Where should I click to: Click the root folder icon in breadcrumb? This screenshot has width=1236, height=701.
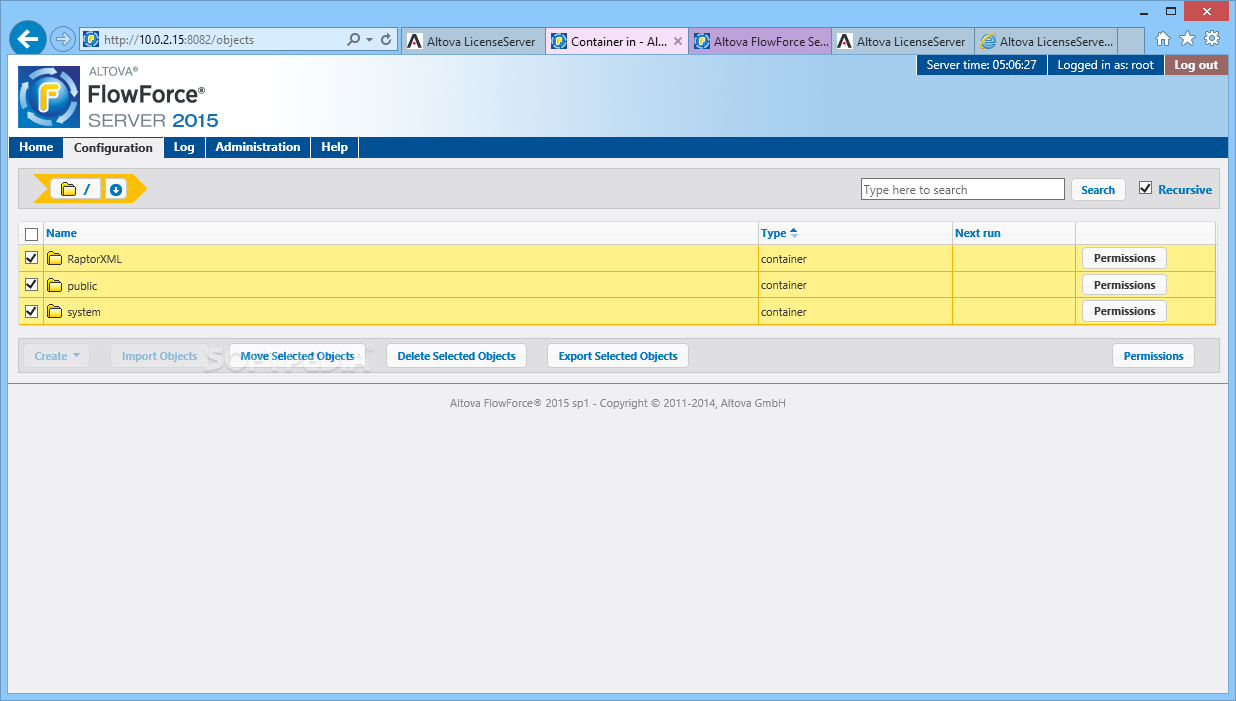[x=68, y=189]
